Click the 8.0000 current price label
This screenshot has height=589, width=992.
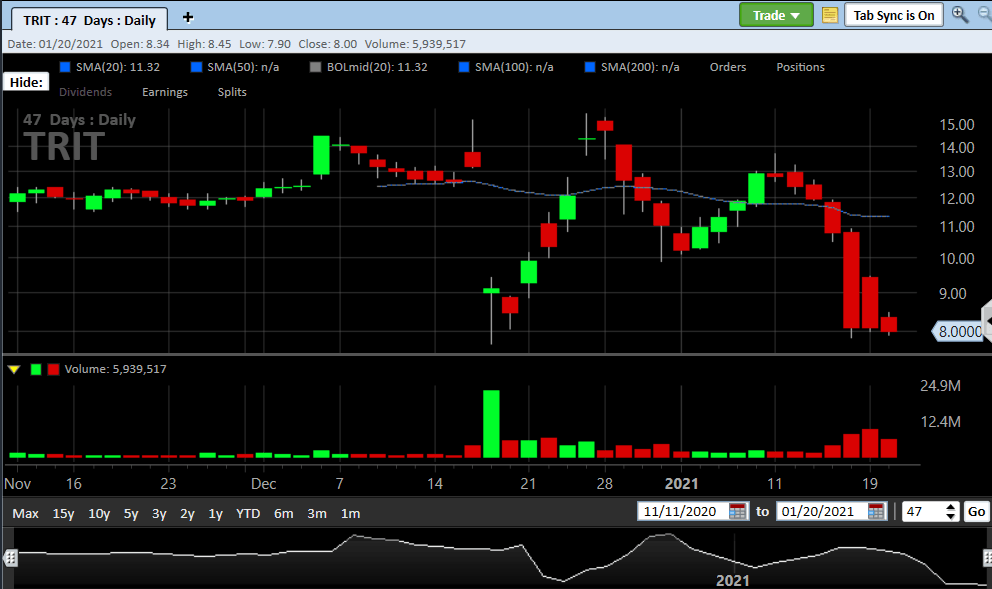pyautogui.click(x=959, y=332)
